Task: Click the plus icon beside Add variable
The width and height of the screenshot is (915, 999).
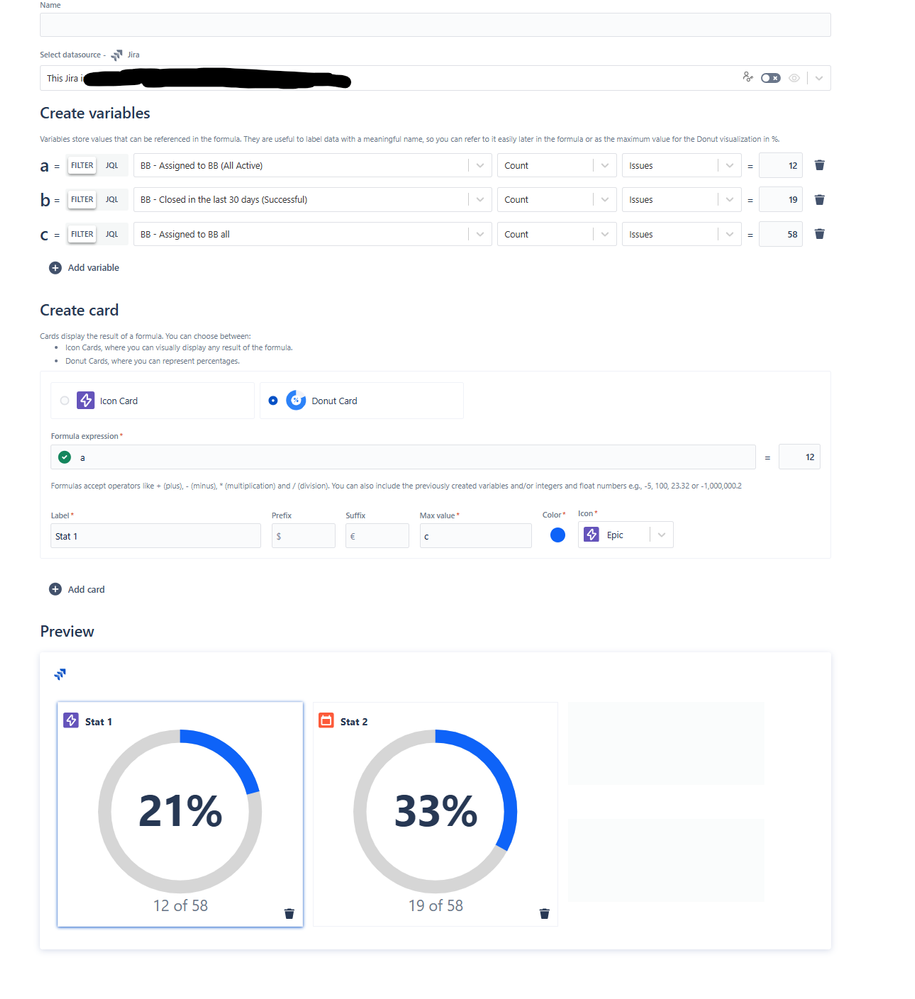Action: click(x=55, y=268)
